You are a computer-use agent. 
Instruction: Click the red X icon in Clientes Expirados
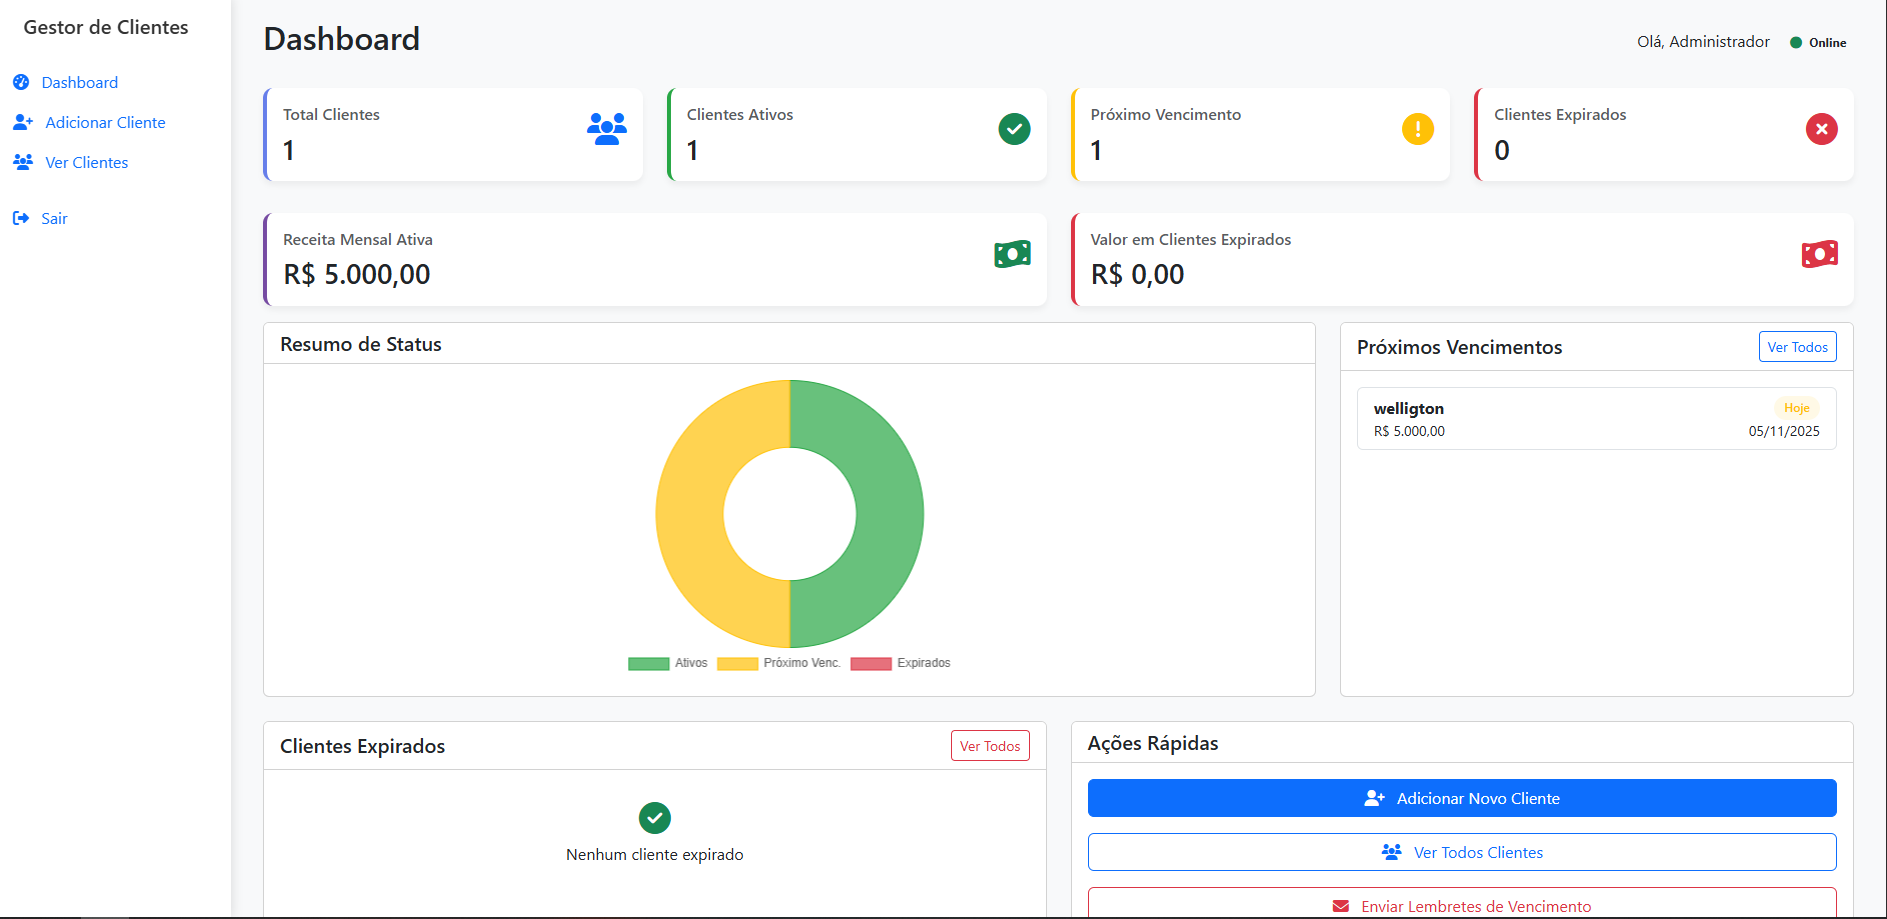[x=1821, y=129]
